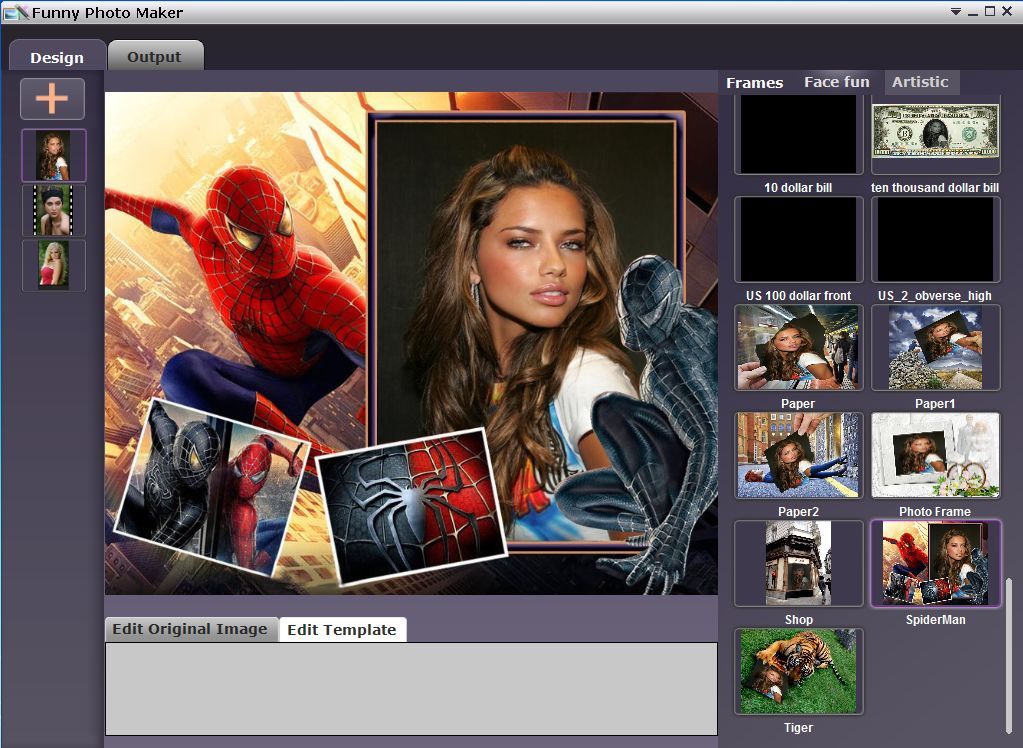Open the Design tab
The height and width of the screenshot is (748, 1023).
tap(57, 56)
